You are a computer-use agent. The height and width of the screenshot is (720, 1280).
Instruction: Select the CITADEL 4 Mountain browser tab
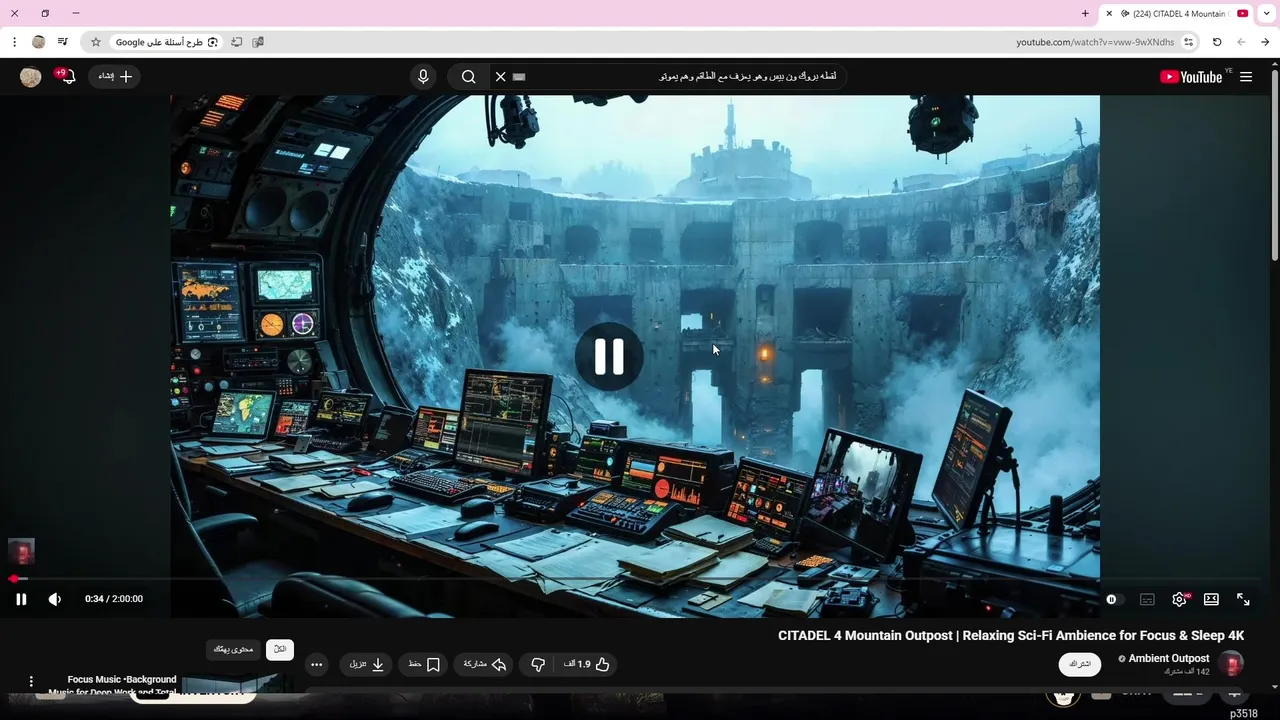pyautogui.click(x=1177, y=14)
